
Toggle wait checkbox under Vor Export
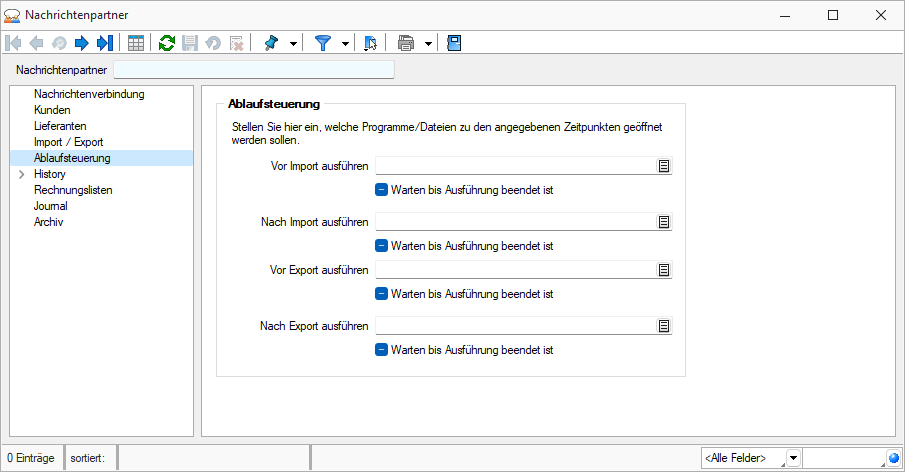(382, 294)
